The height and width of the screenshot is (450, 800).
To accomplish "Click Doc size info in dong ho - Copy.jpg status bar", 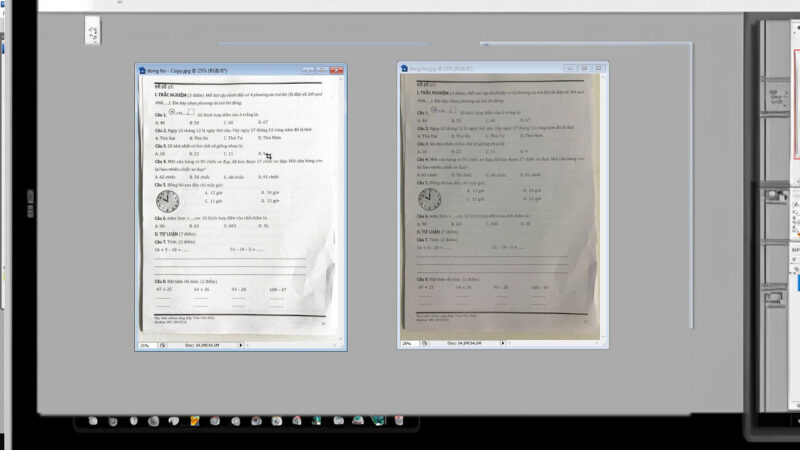I will point(200,344).
